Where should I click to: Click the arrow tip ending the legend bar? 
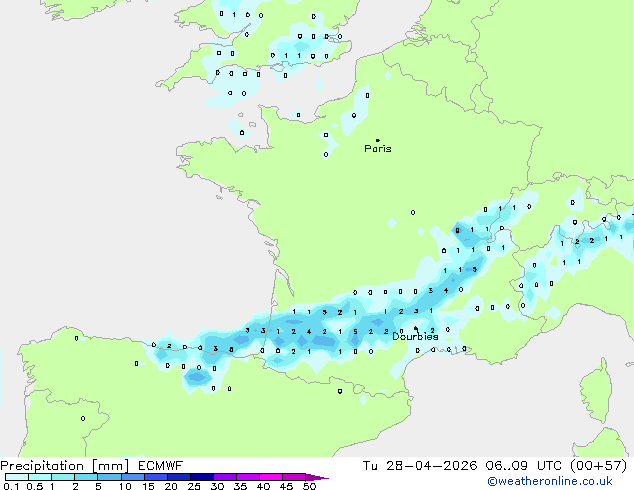pos(317,477)
